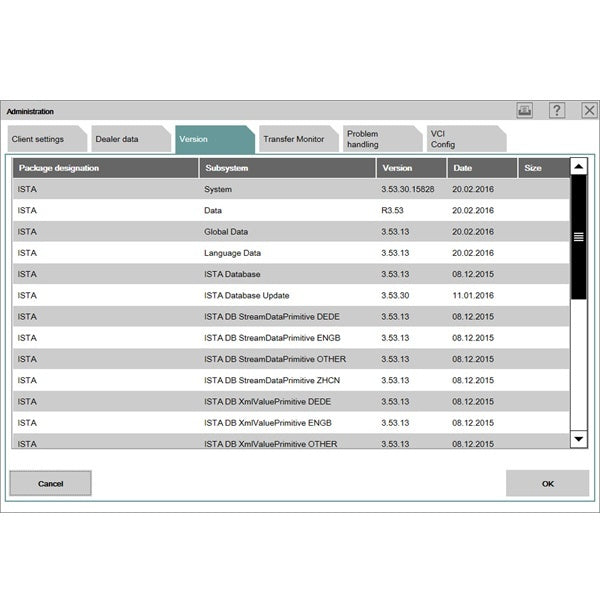
Task: Click ISTA package cell in Language Data row
Action: [27, 253]
